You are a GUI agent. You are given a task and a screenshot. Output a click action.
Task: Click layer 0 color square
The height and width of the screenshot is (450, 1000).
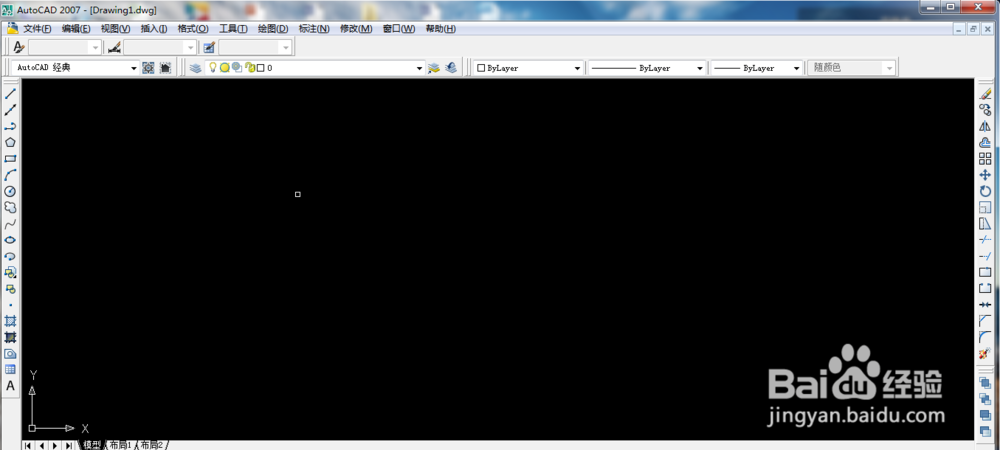tap(260, 68)
